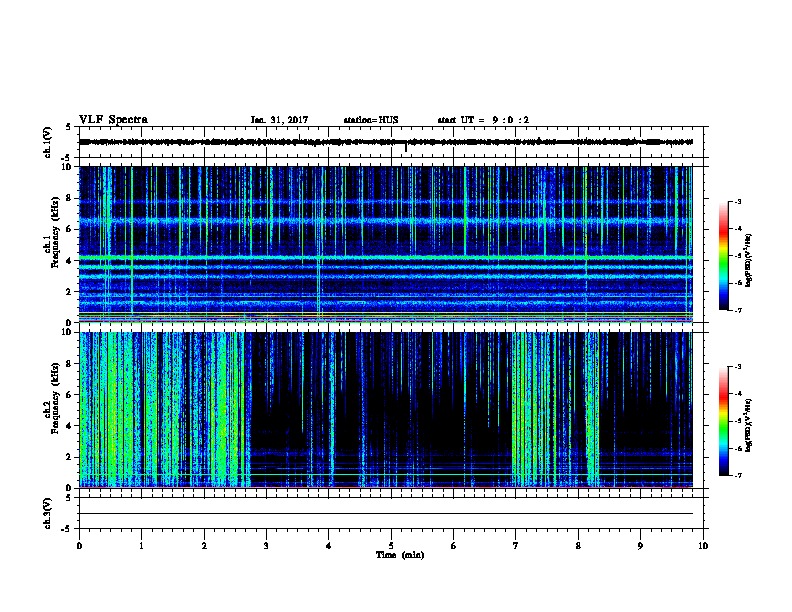
Task: Click the "VLF Spectra" plot title
Action: (113, 120)
